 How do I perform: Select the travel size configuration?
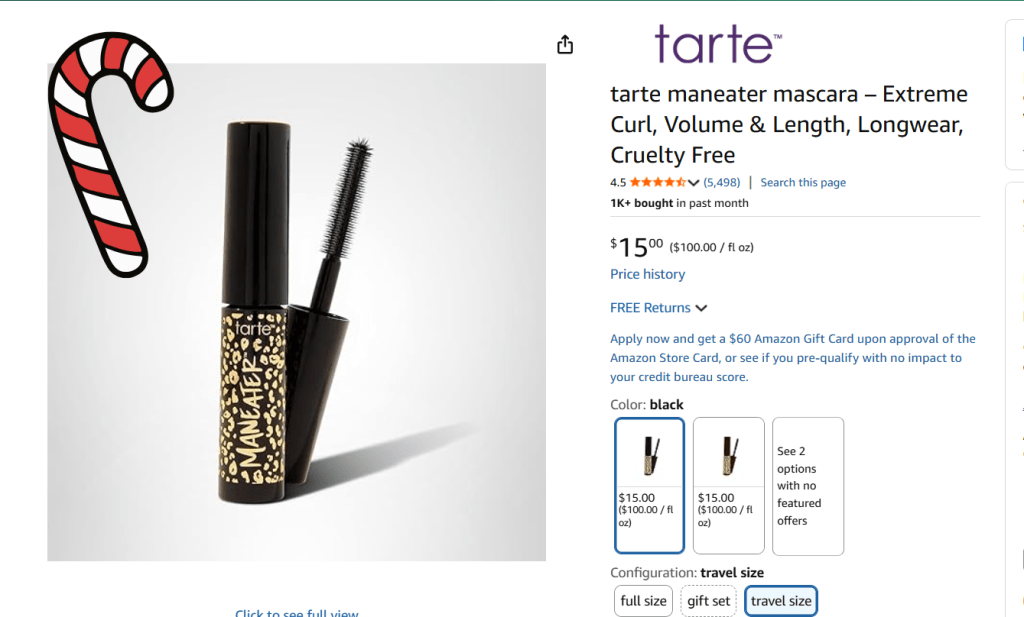point(781,601)
